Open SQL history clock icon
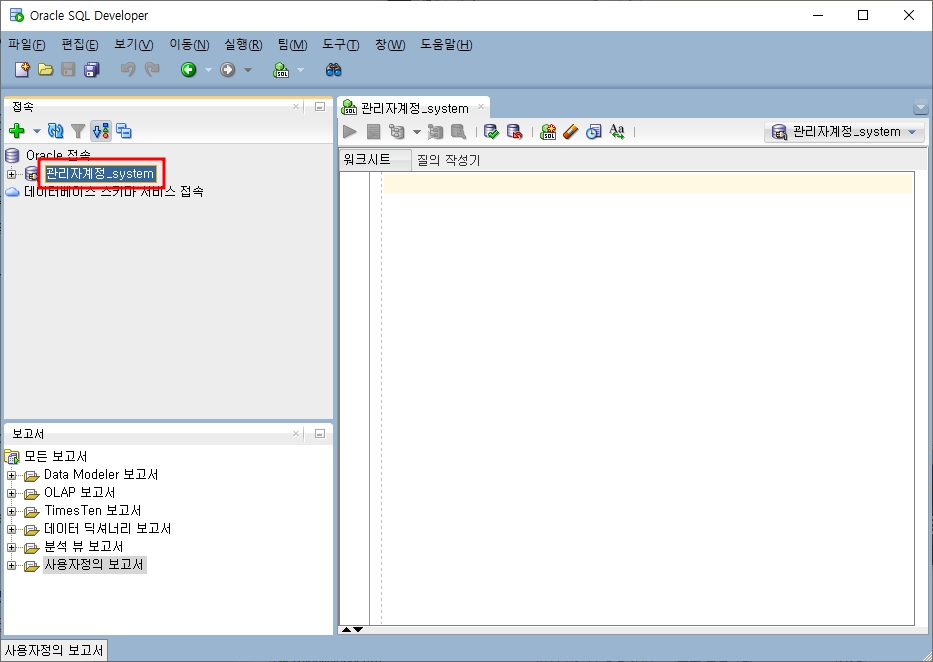The height and width of the screenshot is (662, 933). (x=593, y=131)
